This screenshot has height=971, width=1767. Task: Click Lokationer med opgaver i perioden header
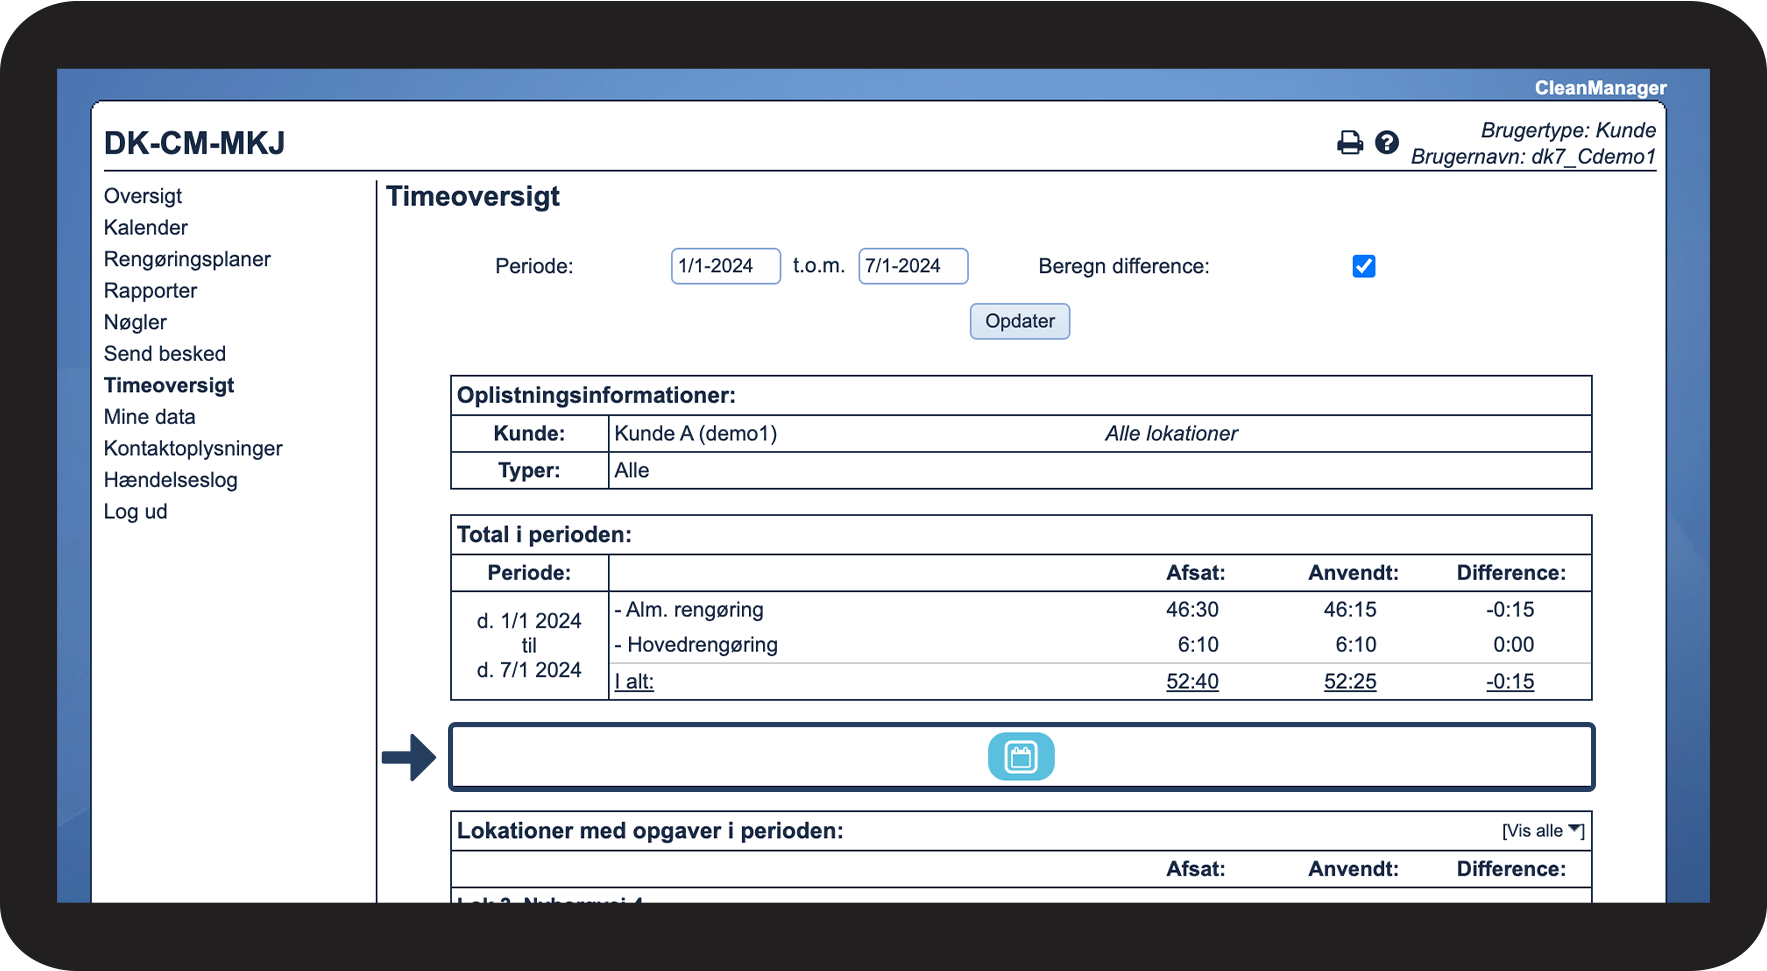[x=650, y=831]
